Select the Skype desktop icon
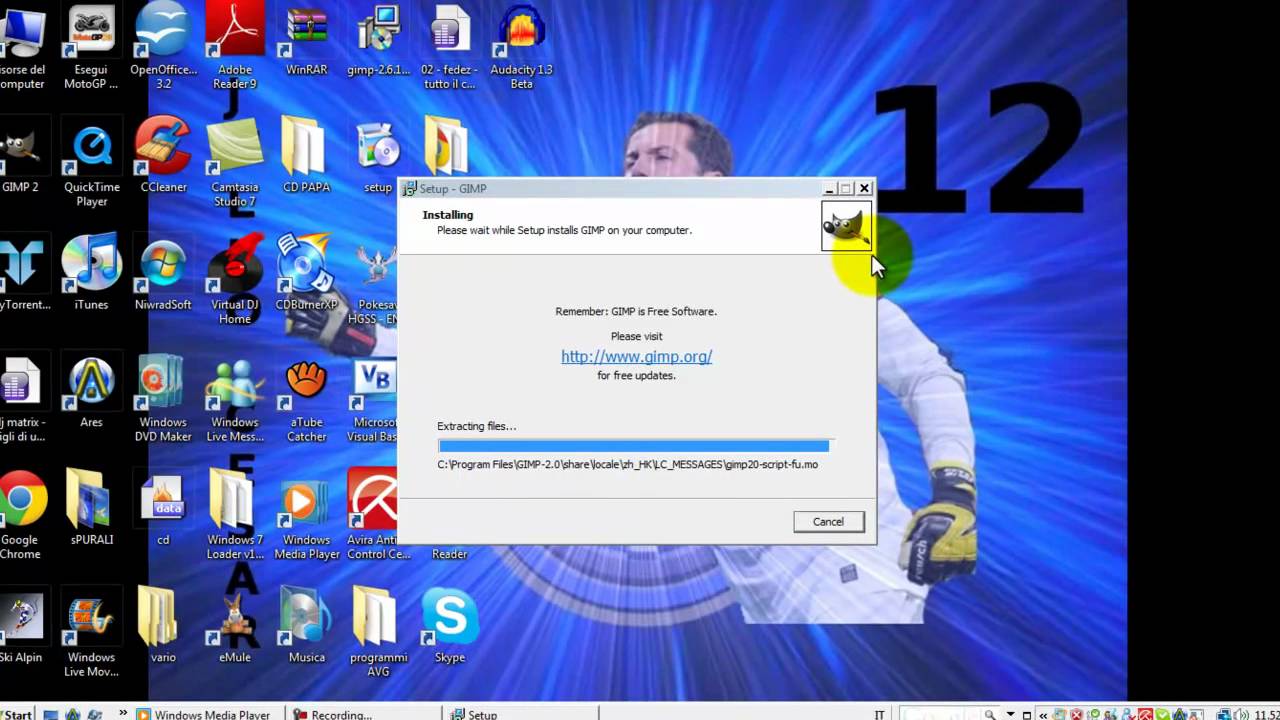Viewport: 1280px width, 720px height. (x=450, y=627)
